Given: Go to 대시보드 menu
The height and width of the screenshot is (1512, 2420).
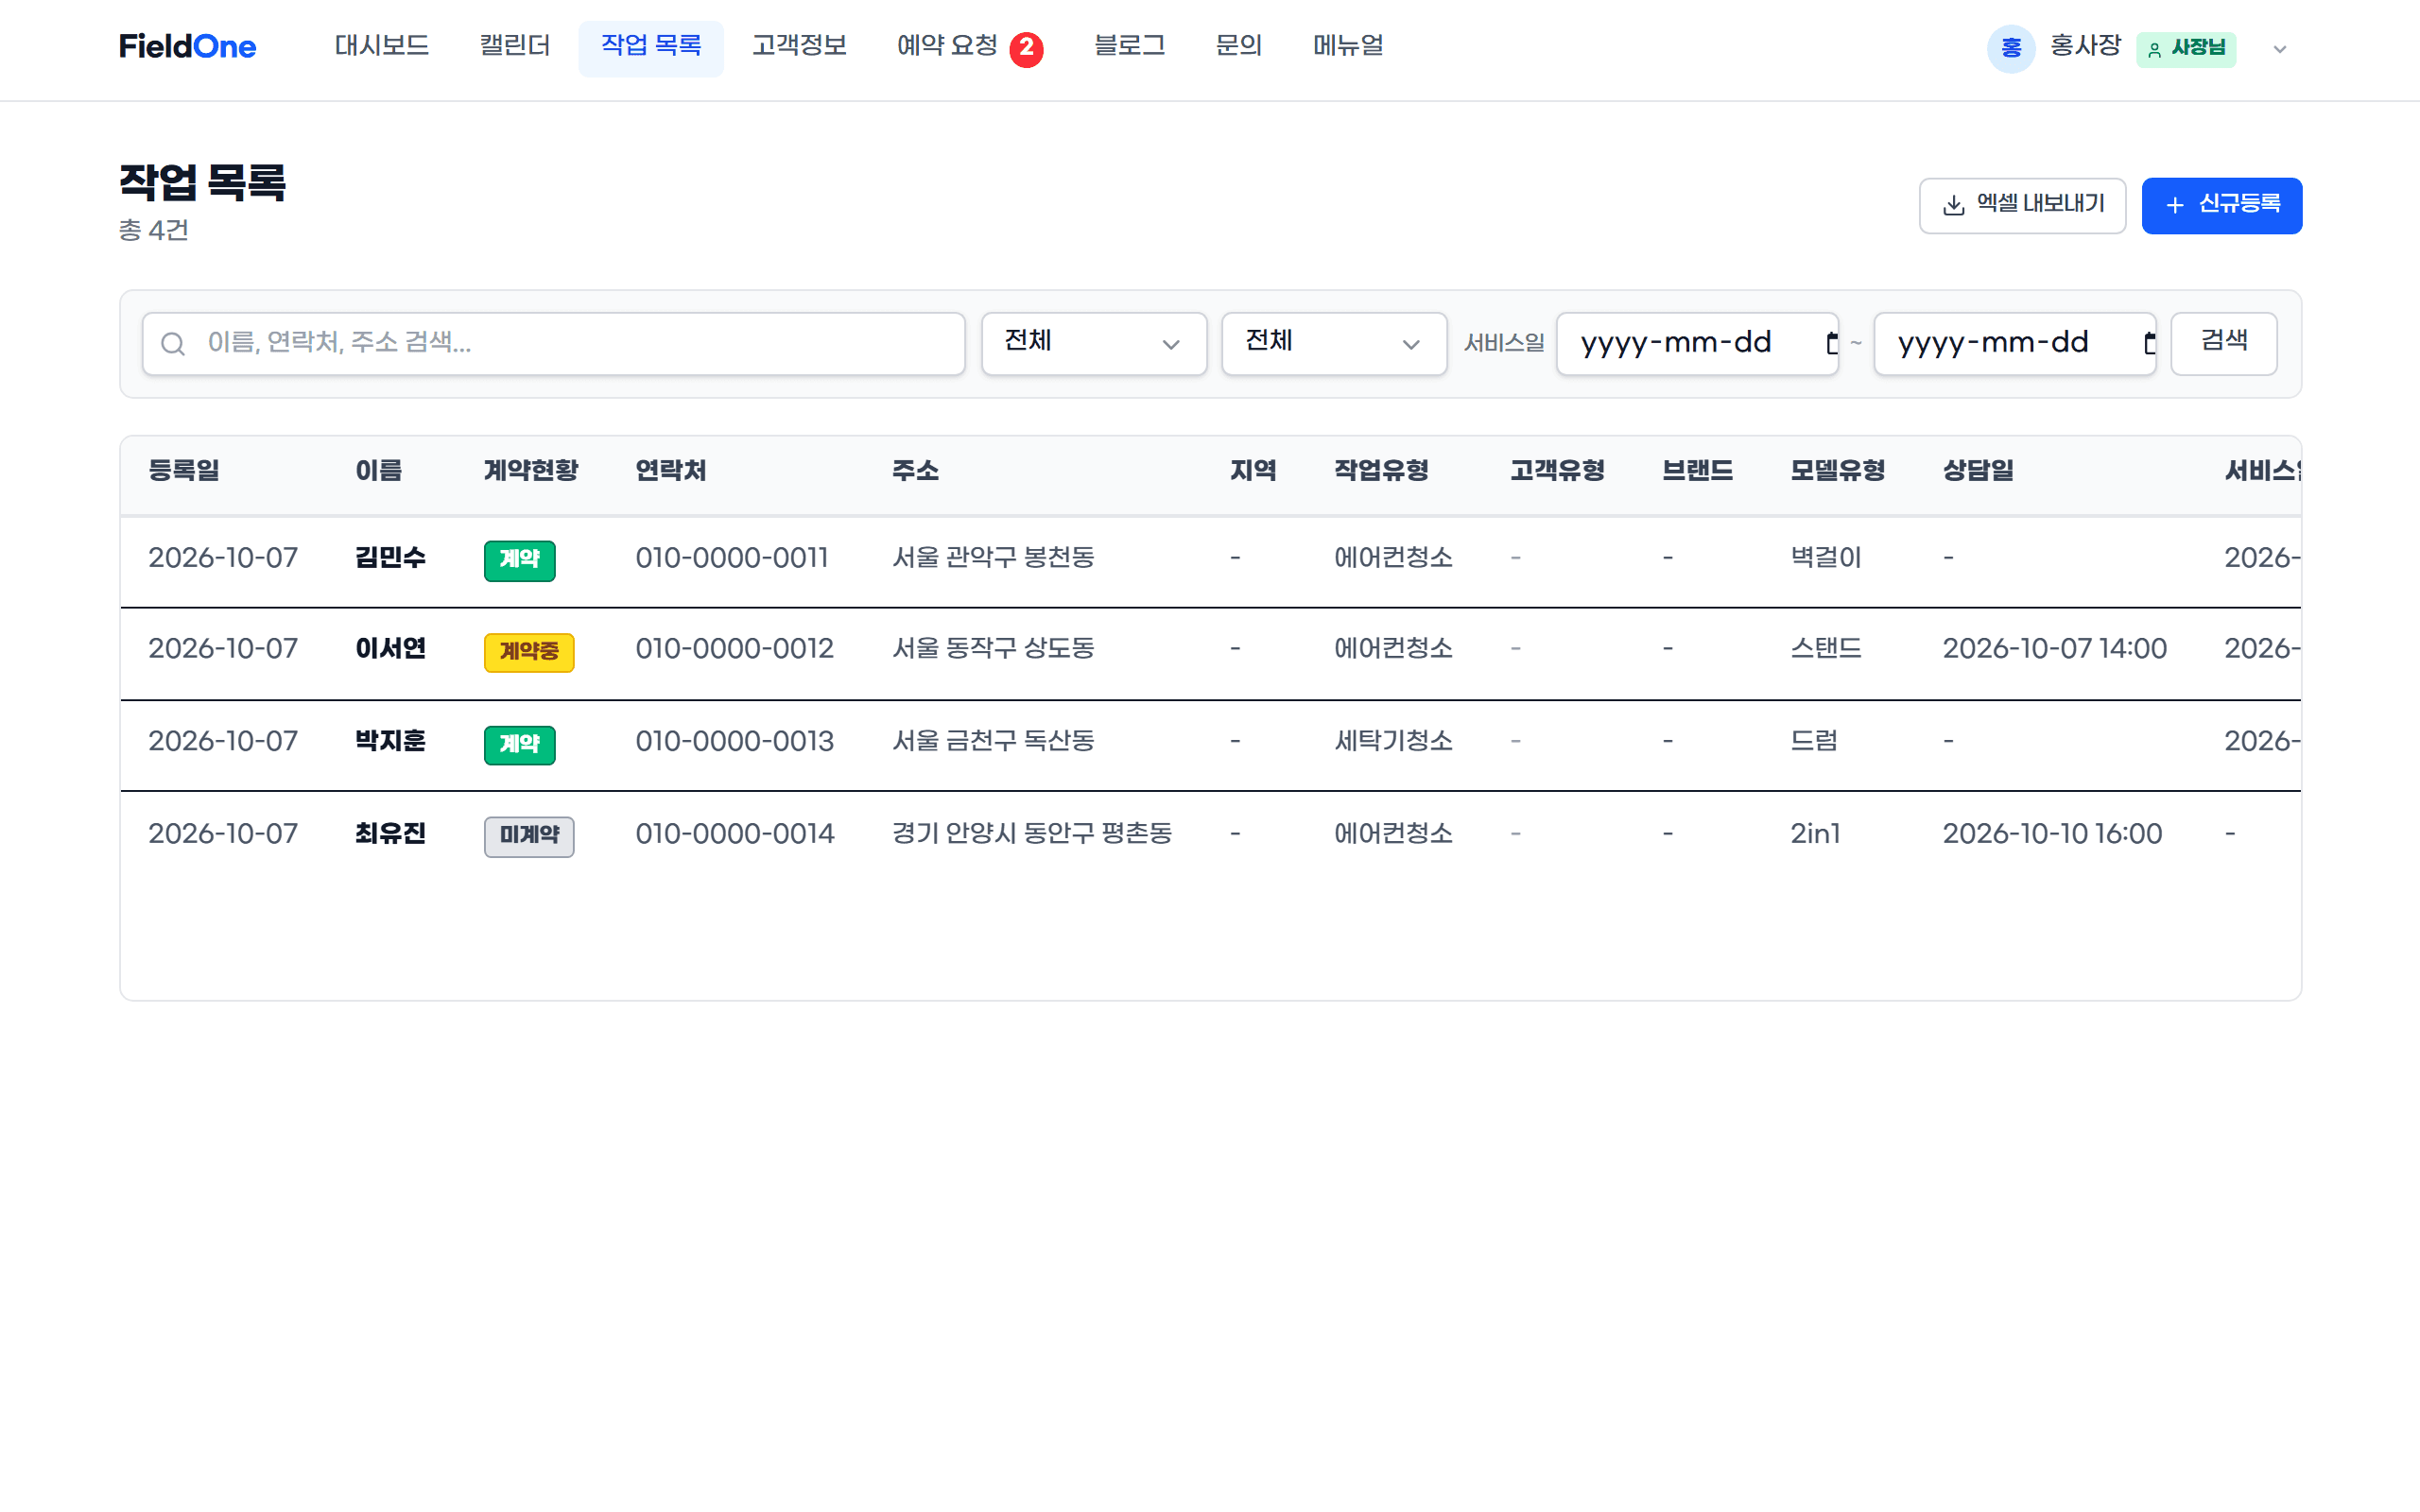Looking at the screenshot, I should click(x=382, y=47).
